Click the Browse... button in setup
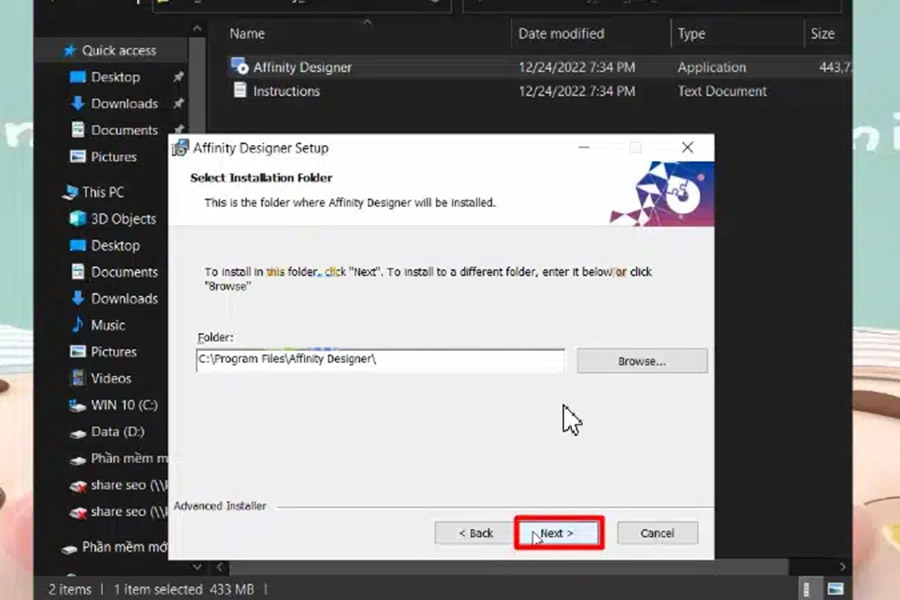This screenshot has height=600, width=900. point(642,361)
